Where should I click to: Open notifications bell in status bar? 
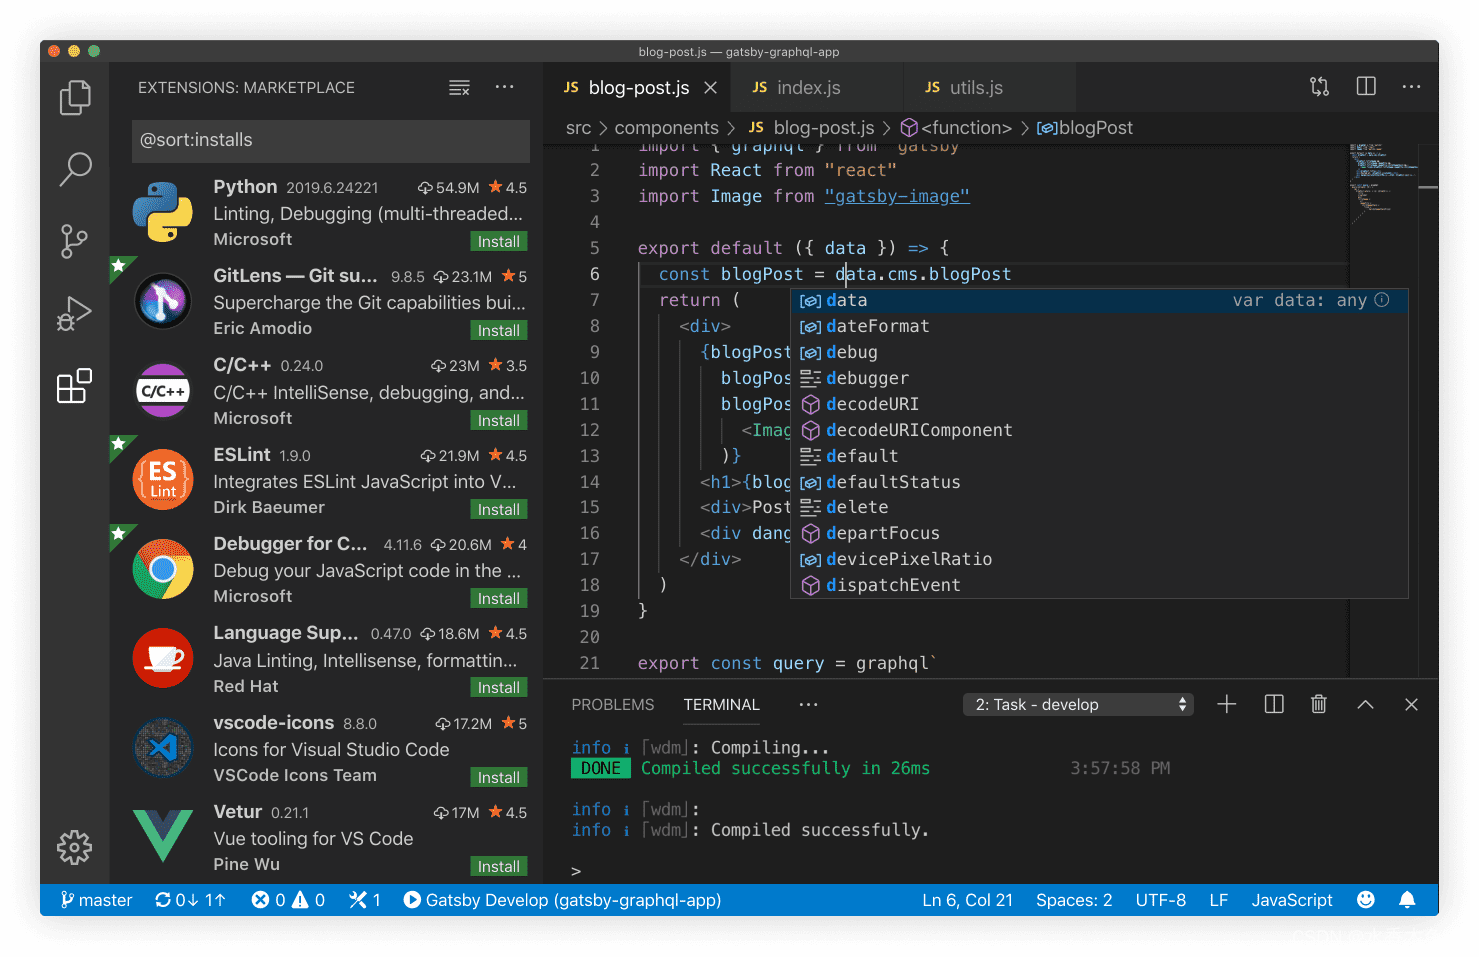pos(1407,900)
